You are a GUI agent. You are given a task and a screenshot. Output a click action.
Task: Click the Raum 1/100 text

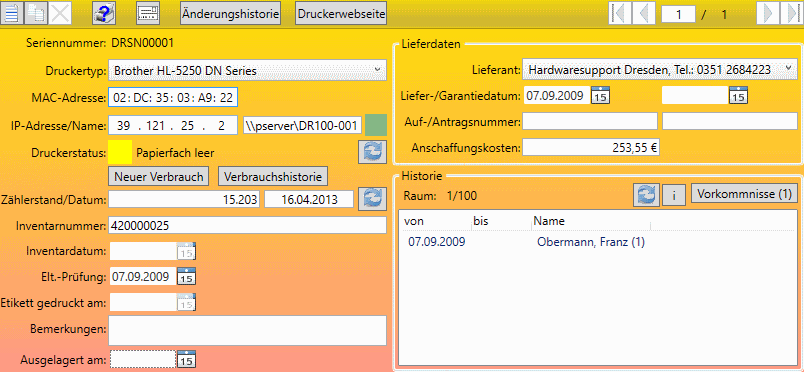(x=440, y=195)
